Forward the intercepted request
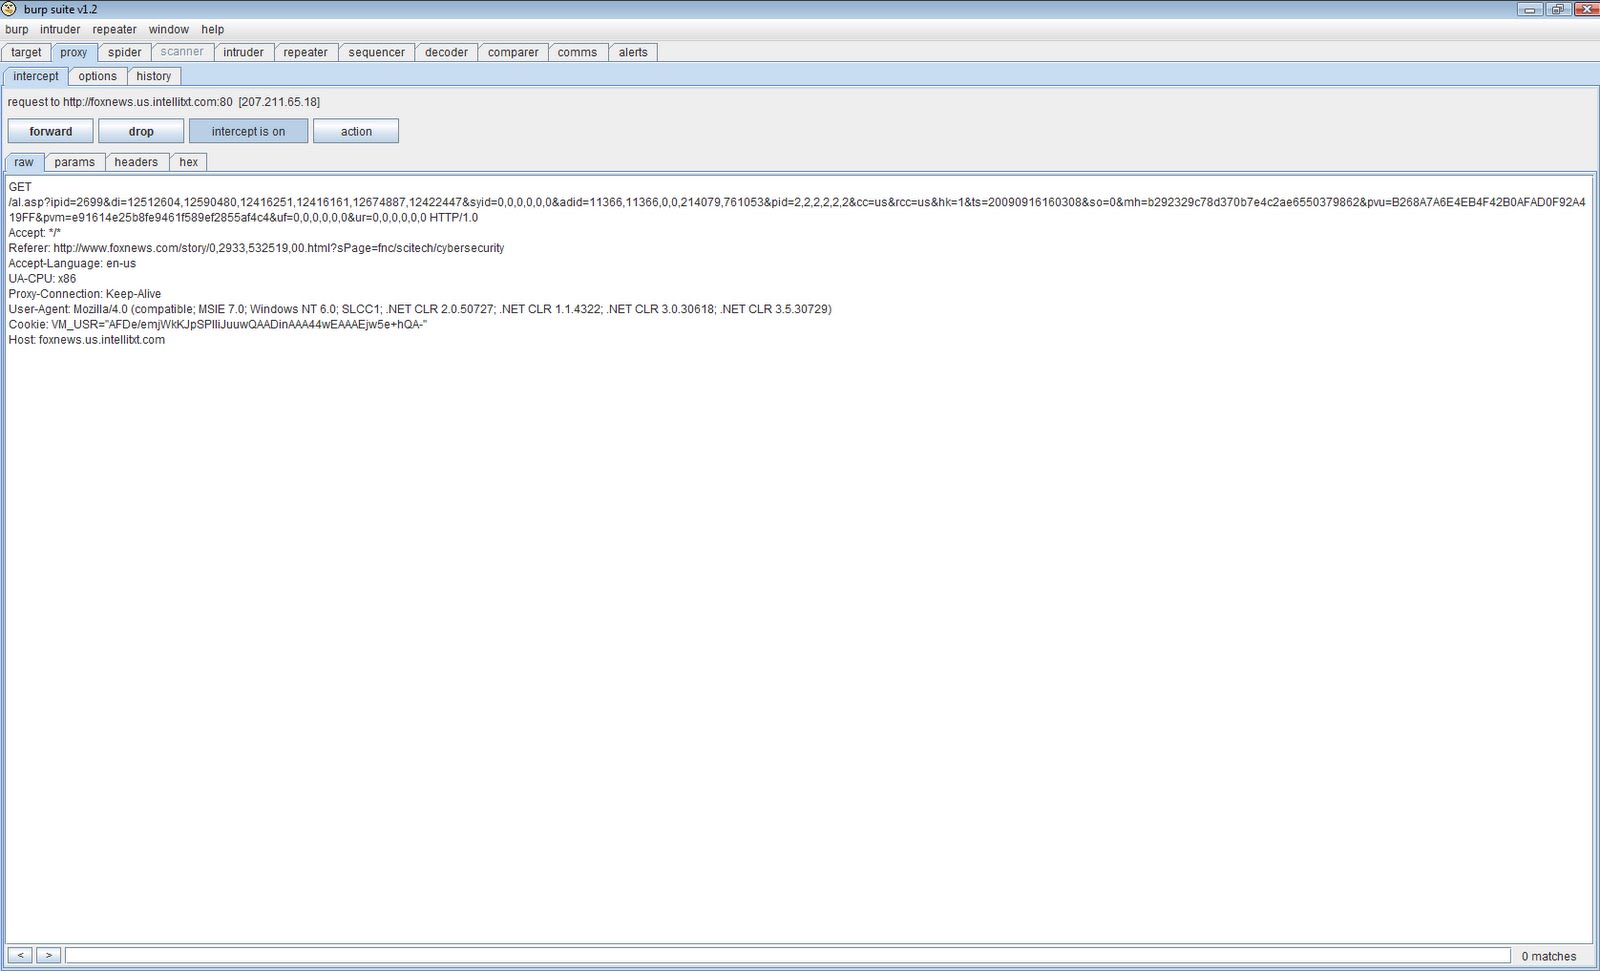The width and height of the screenshot is (1600, 971). [51, 131]
